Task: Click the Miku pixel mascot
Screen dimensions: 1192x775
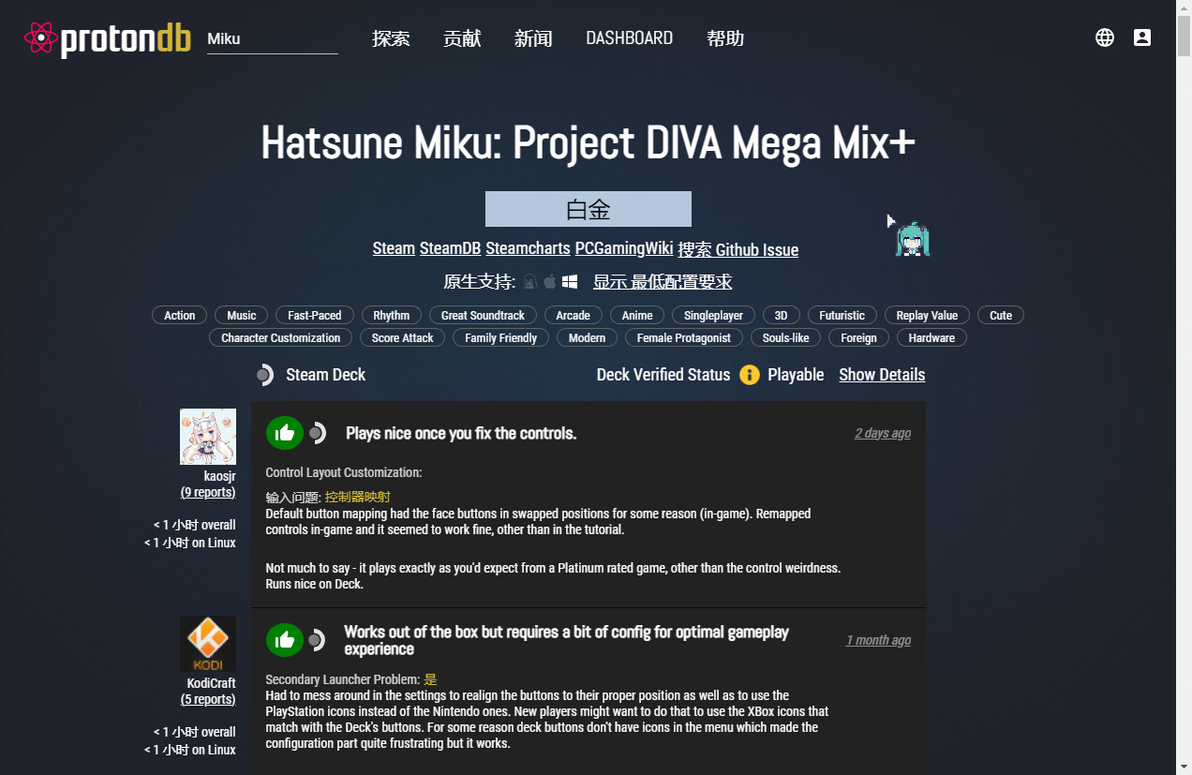Action: click(912, 240)
